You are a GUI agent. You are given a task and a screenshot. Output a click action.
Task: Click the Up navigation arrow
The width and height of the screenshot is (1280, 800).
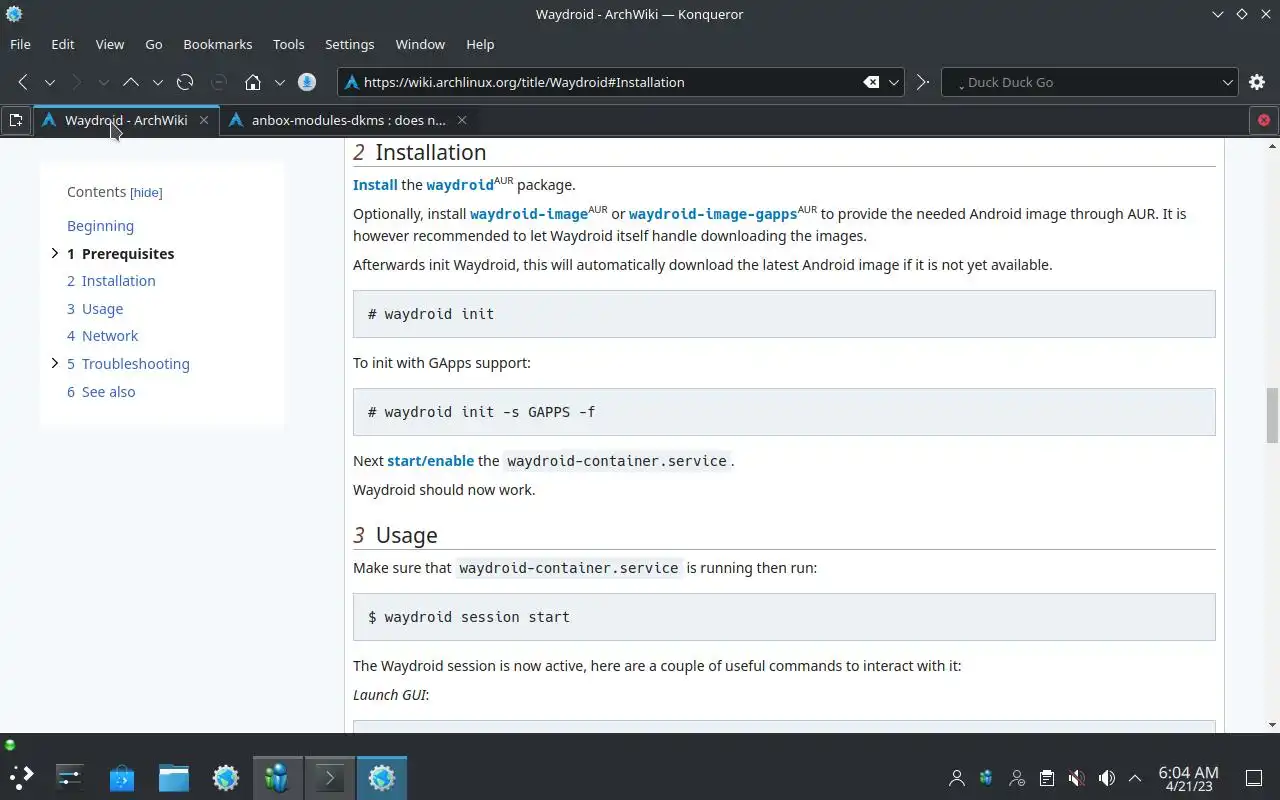(130, 82)
